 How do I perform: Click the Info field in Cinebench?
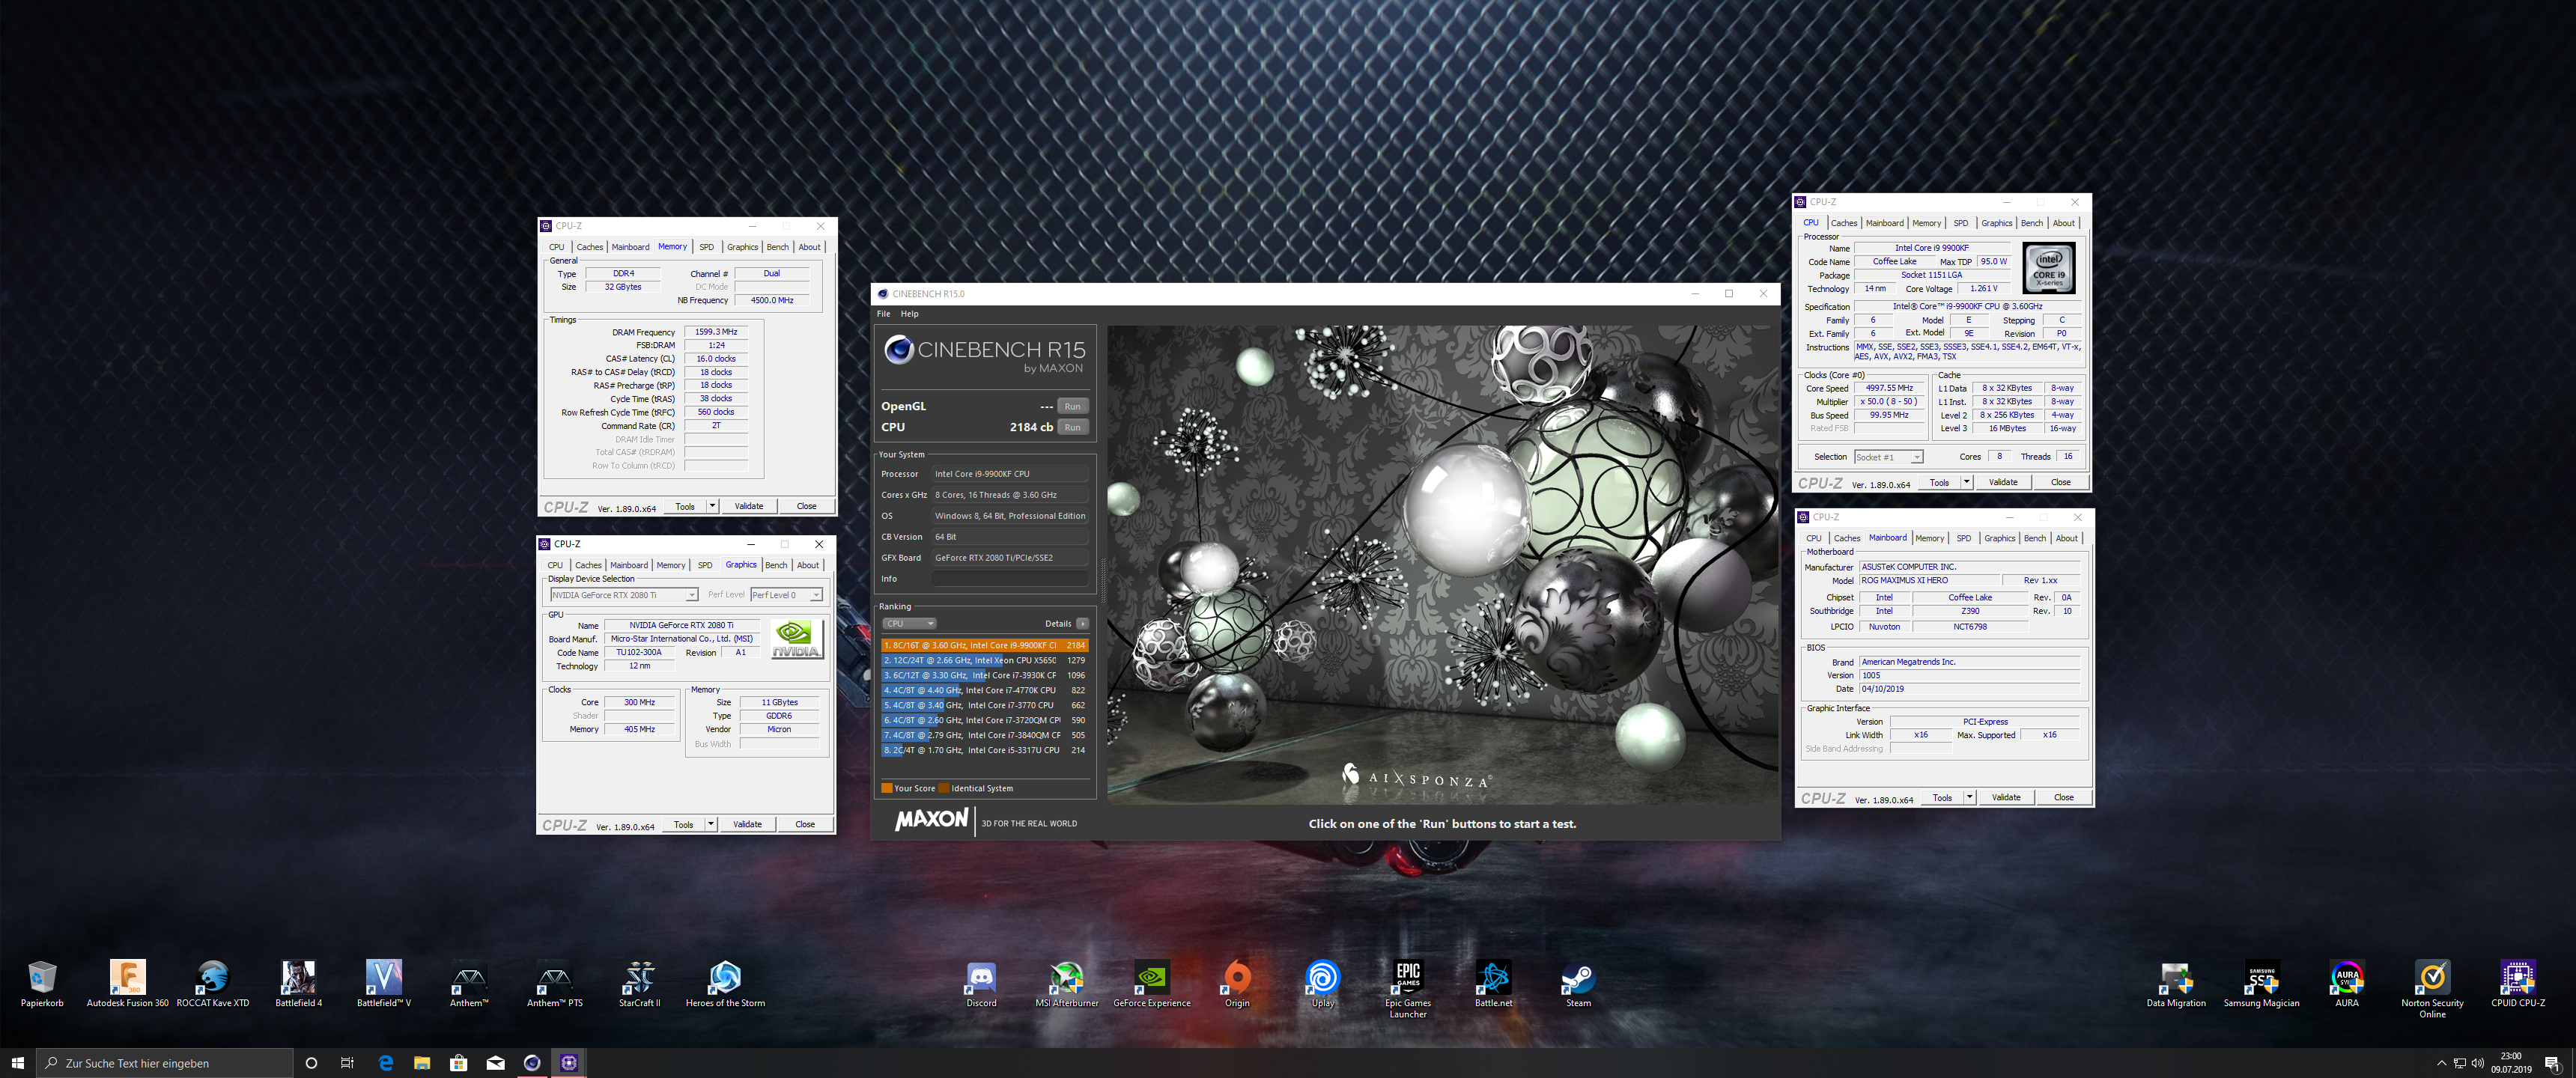pos(1009,578)
